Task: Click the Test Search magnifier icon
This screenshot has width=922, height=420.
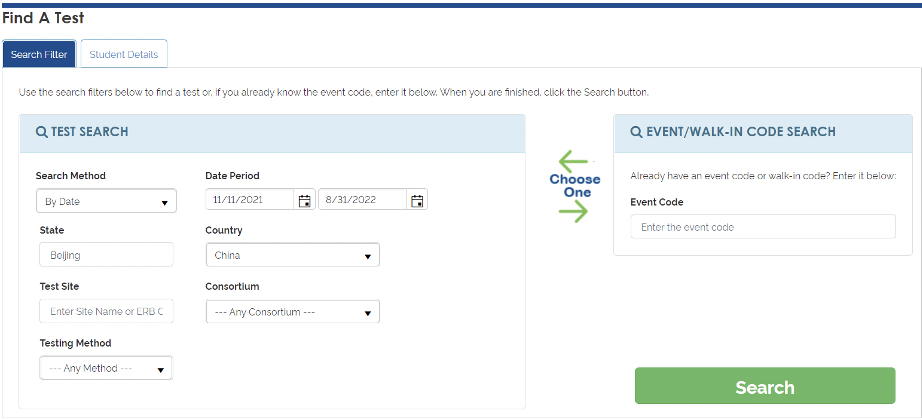Action: coord(41,132)
